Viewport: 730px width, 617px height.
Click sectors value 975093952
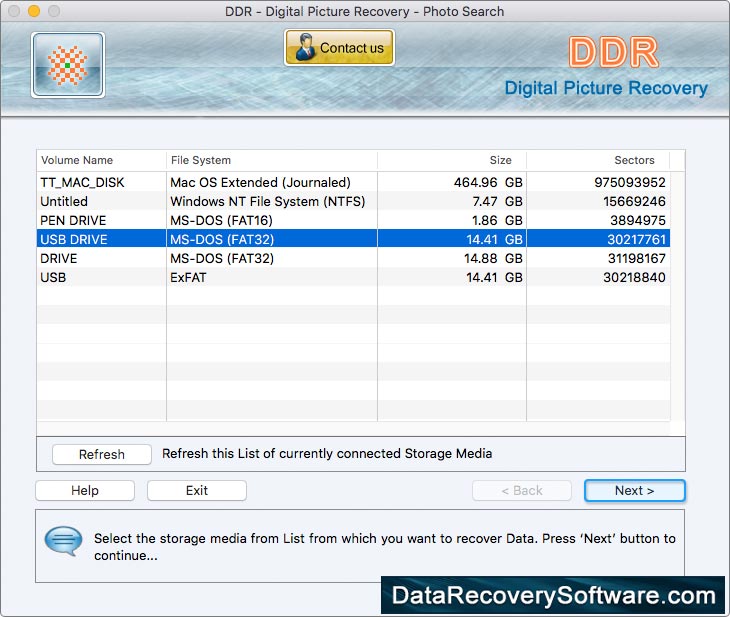pyautogui.click(x=630, y=182)
